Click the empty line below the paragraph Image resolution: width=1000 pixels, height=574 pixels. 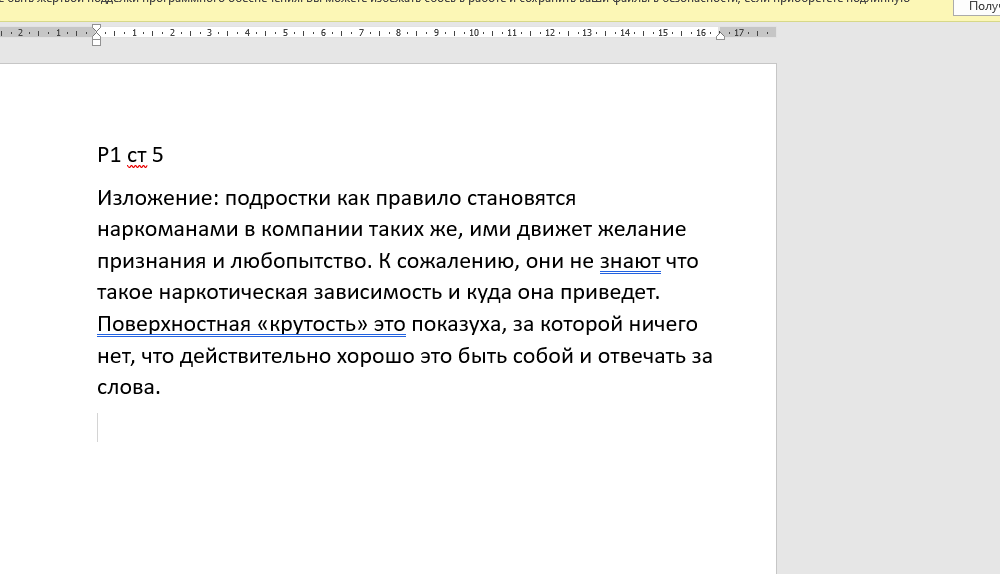300,428
